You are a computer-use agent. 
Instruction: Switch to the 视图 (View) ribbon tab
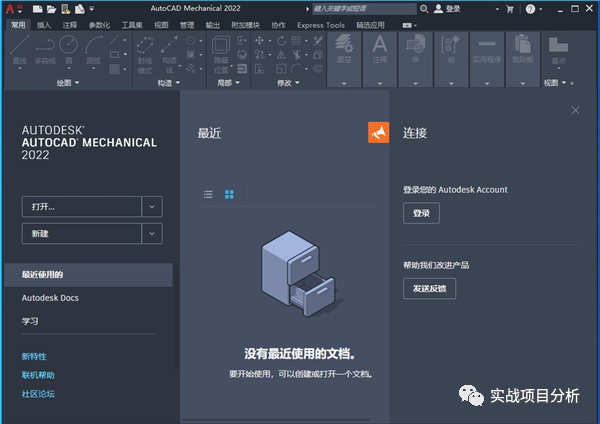161,25
